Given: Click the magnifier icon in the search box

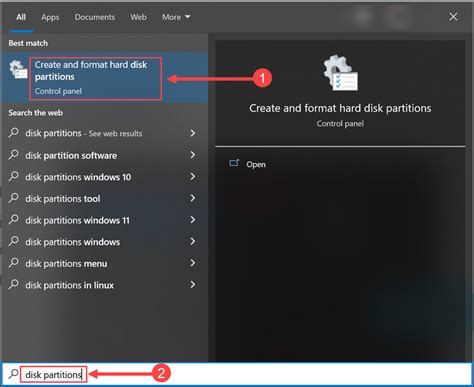Looking at the screenshot, I should (13, 374).
